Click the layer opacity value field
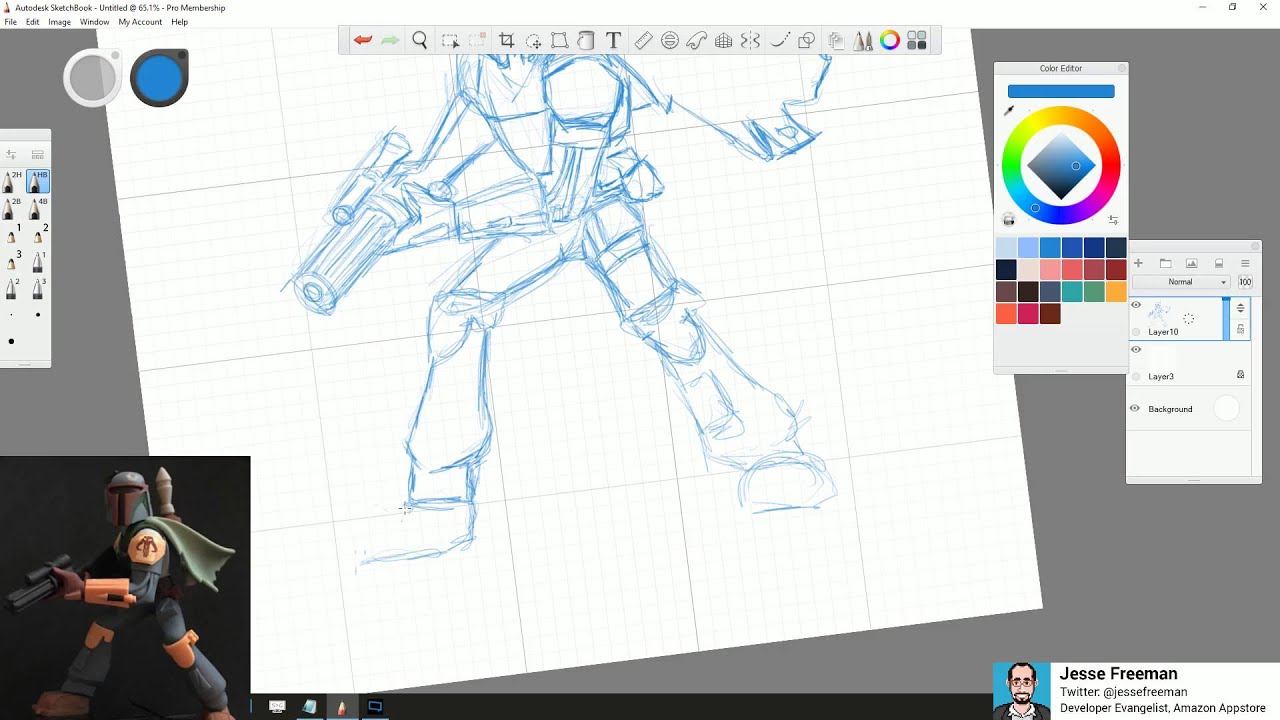This screenshot has height=720, width=1280. pos(1245,281)
